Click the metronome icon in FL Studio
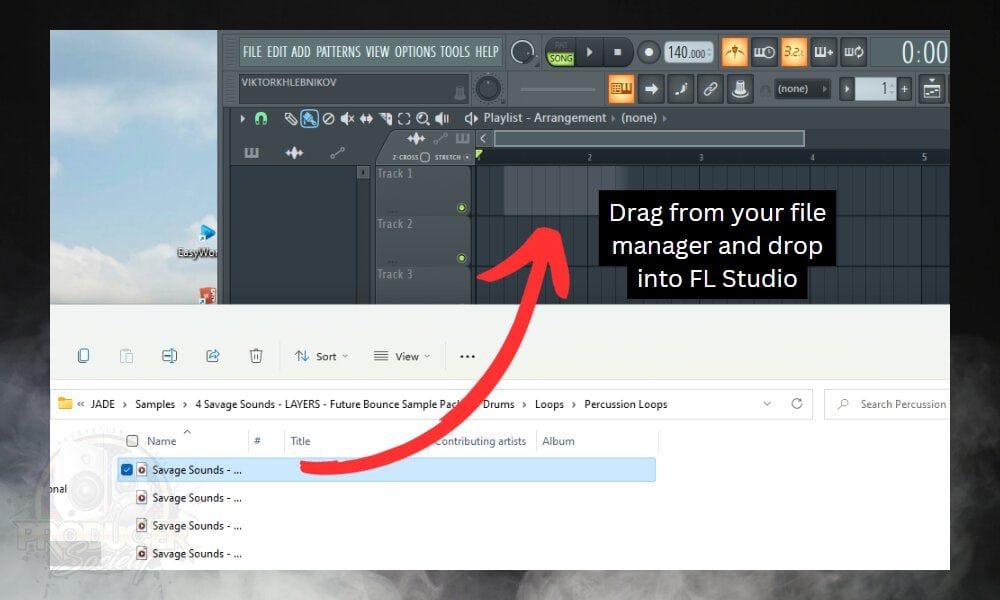The width and height of the screenshot is (1000, 600). (x=735, y=52)
